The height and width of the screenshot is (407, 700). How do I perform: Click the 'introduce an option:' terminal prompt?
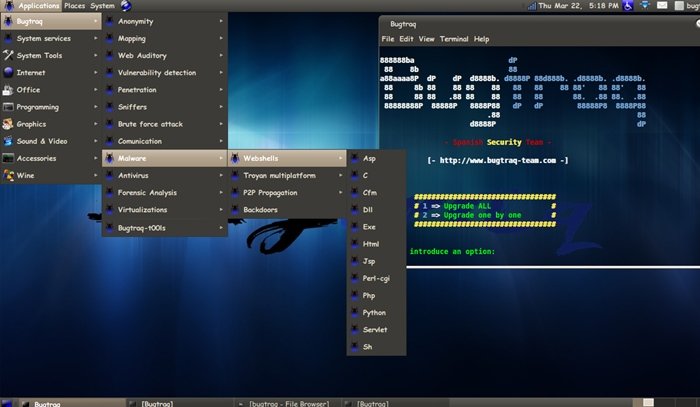pyautogui.click(x=452, y=251)
